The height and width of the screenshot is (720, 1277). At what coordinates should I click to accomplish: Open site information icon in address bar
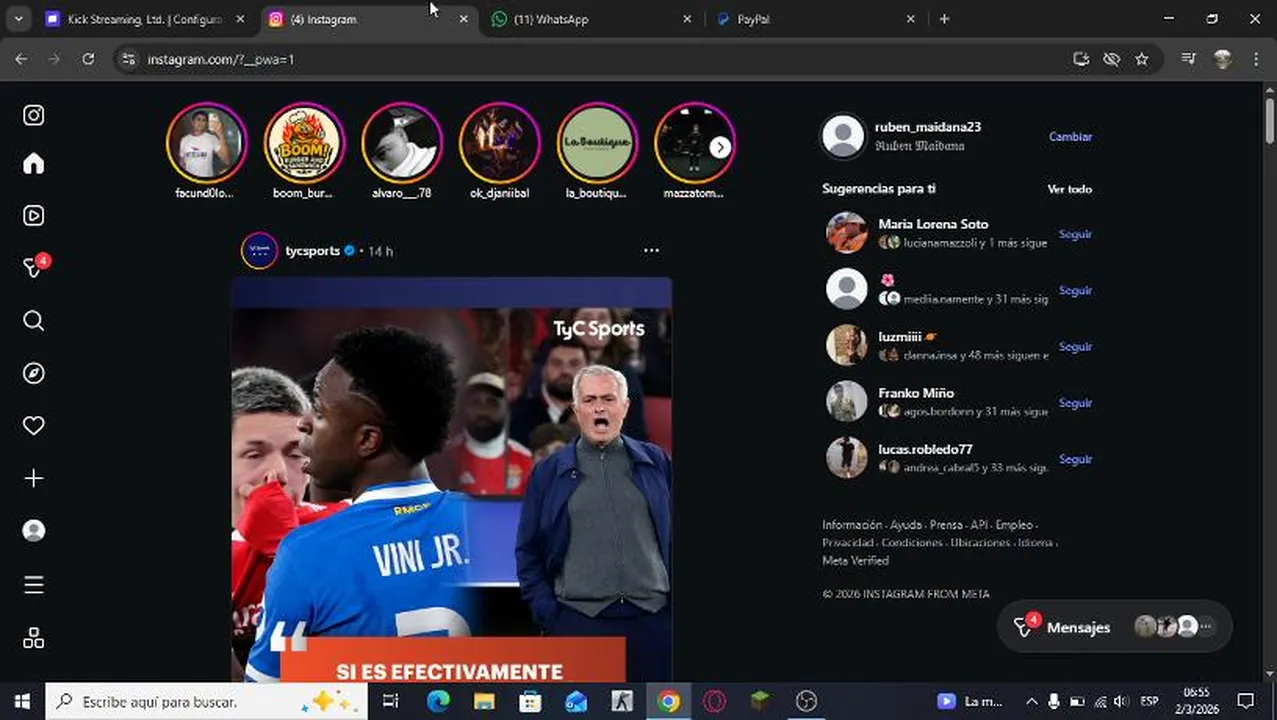127,59
